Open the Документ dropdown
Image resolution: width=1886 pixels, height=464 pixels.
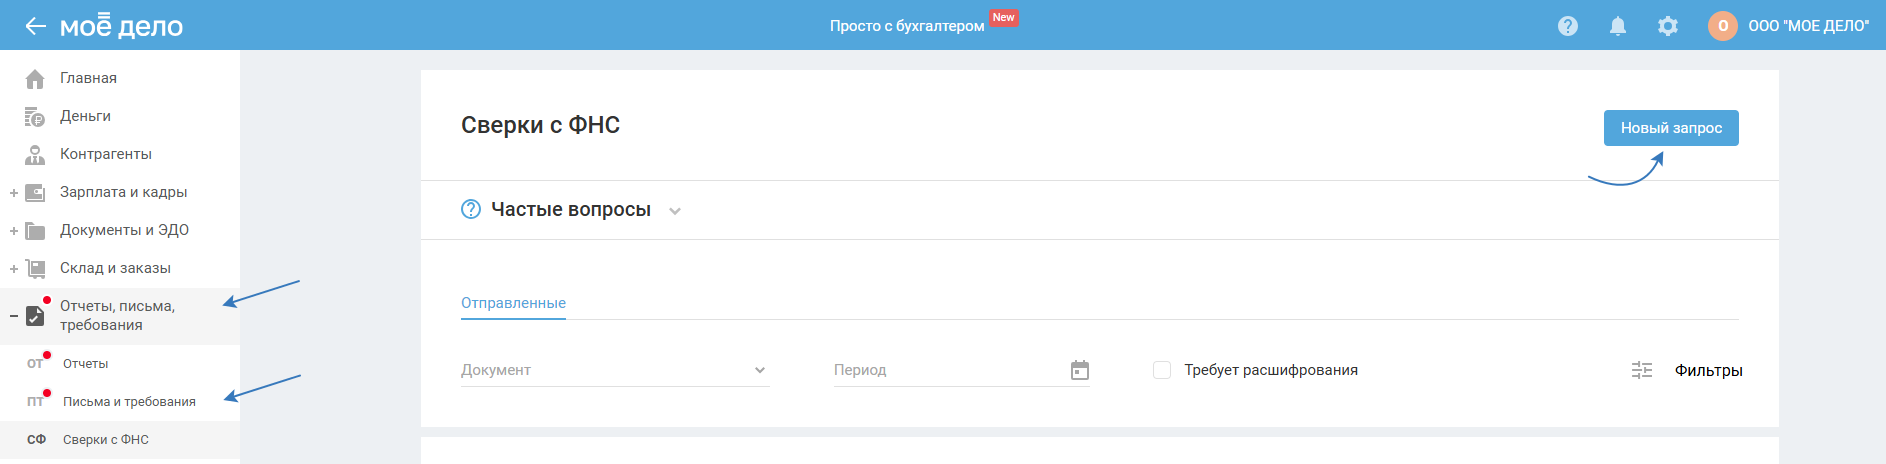[x=614, y=370]
